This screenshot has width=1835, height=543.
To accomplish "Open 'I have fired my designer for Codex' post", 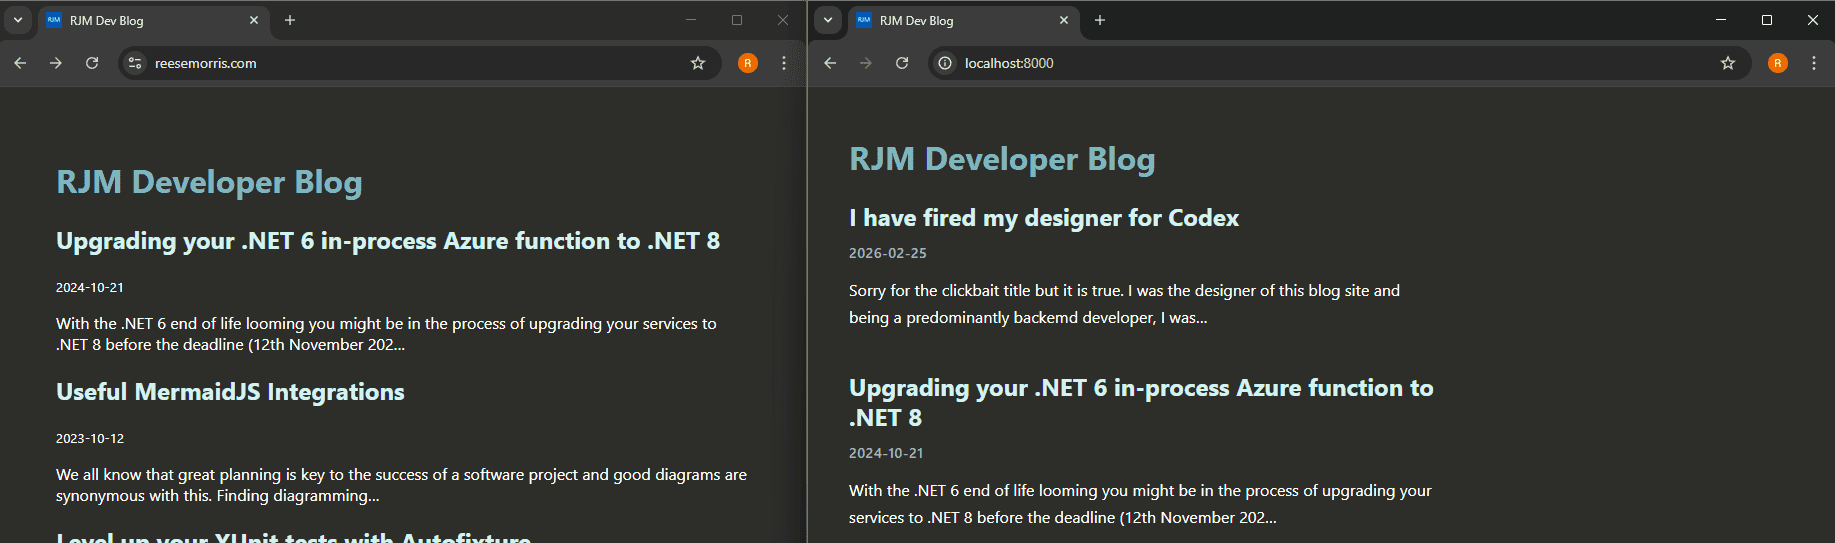I will point(1043,218).
